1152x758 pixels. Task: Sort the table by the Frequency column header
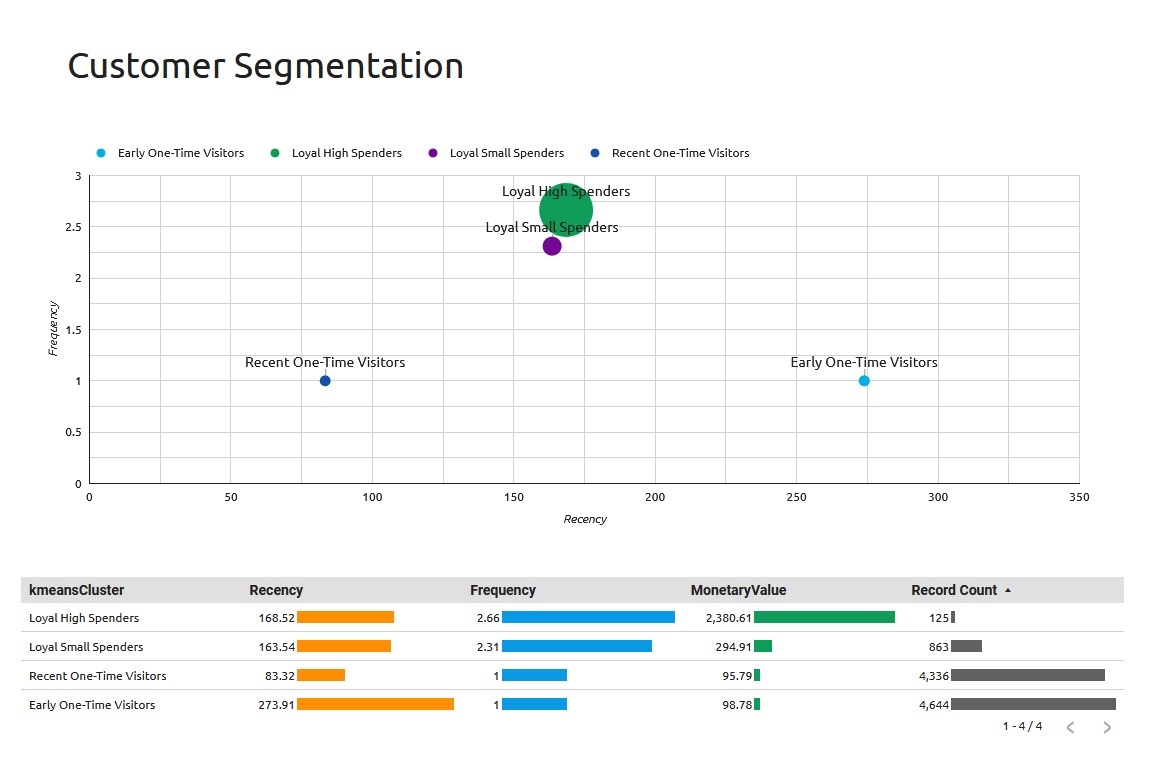503,590
